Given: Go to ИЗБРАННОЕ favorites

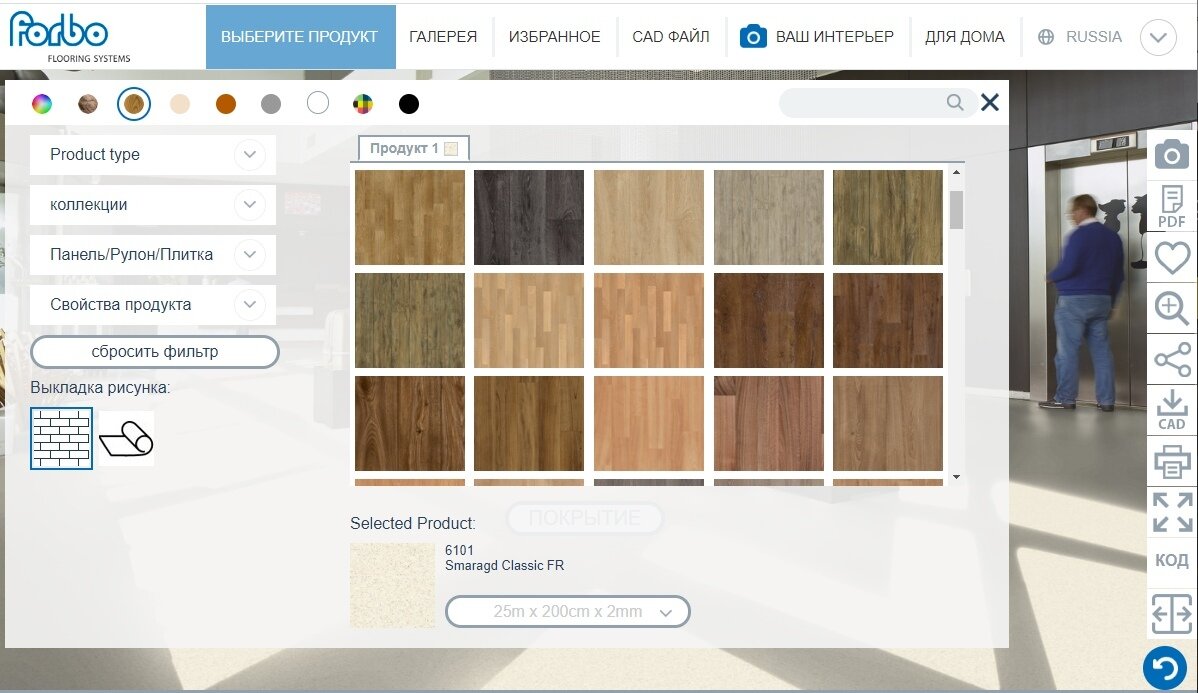Looking at the screenshot, I should pyautogui.click(x=555, y=37).
